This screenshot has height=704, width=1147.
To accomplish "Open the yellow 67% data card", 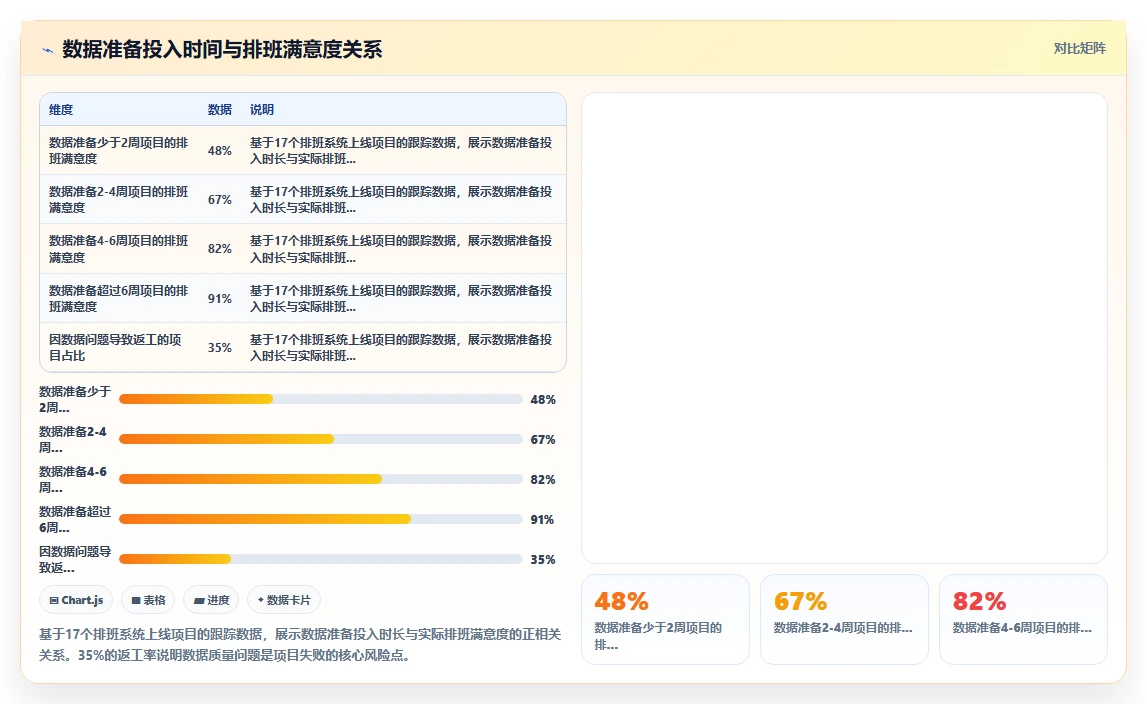I will click(844, 619).
